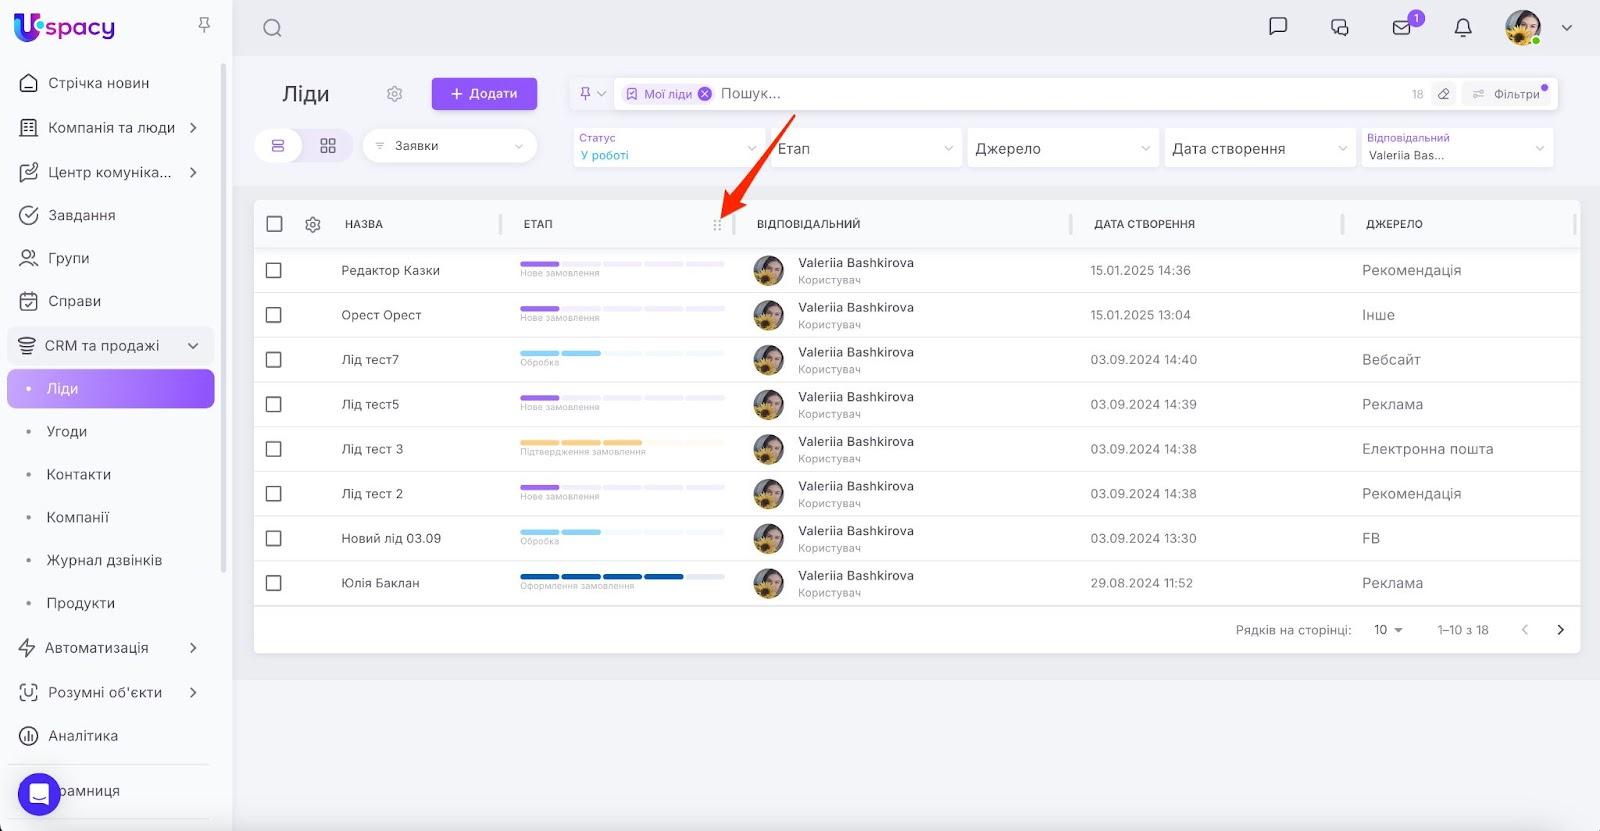Open the notifications bell
The image size is (1600, 831).
point(1463,28)
